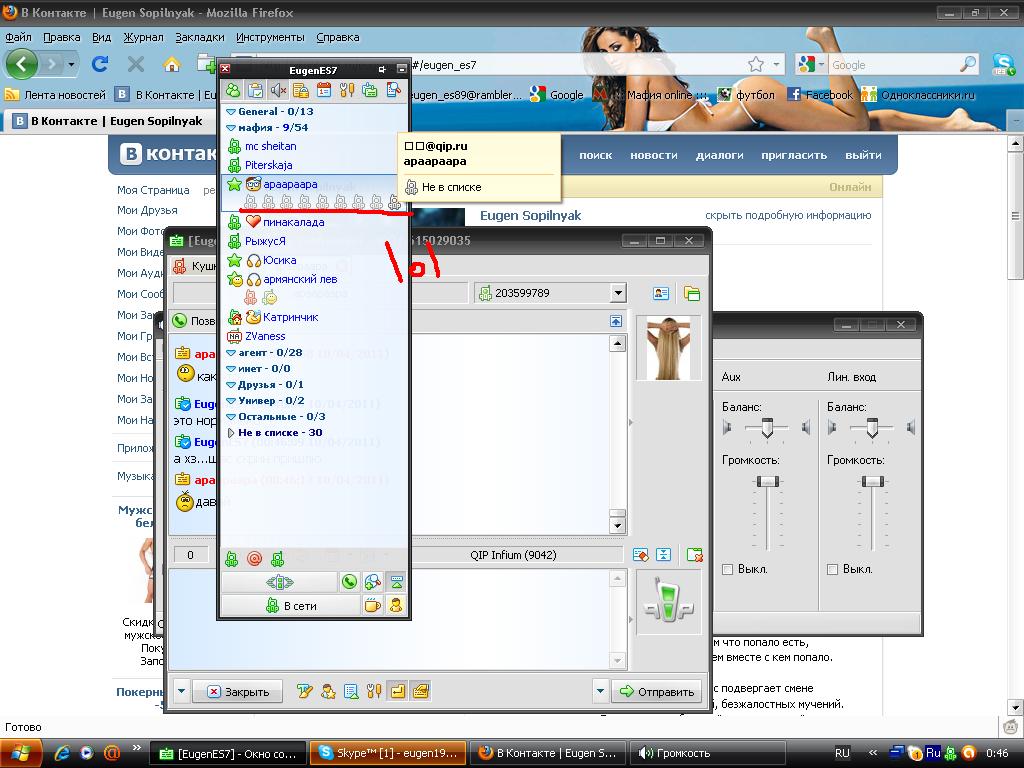Open the 203599789 account dropdown
Image resolution: width=1024 pixels, height=768 pixels.
[618, 293]
